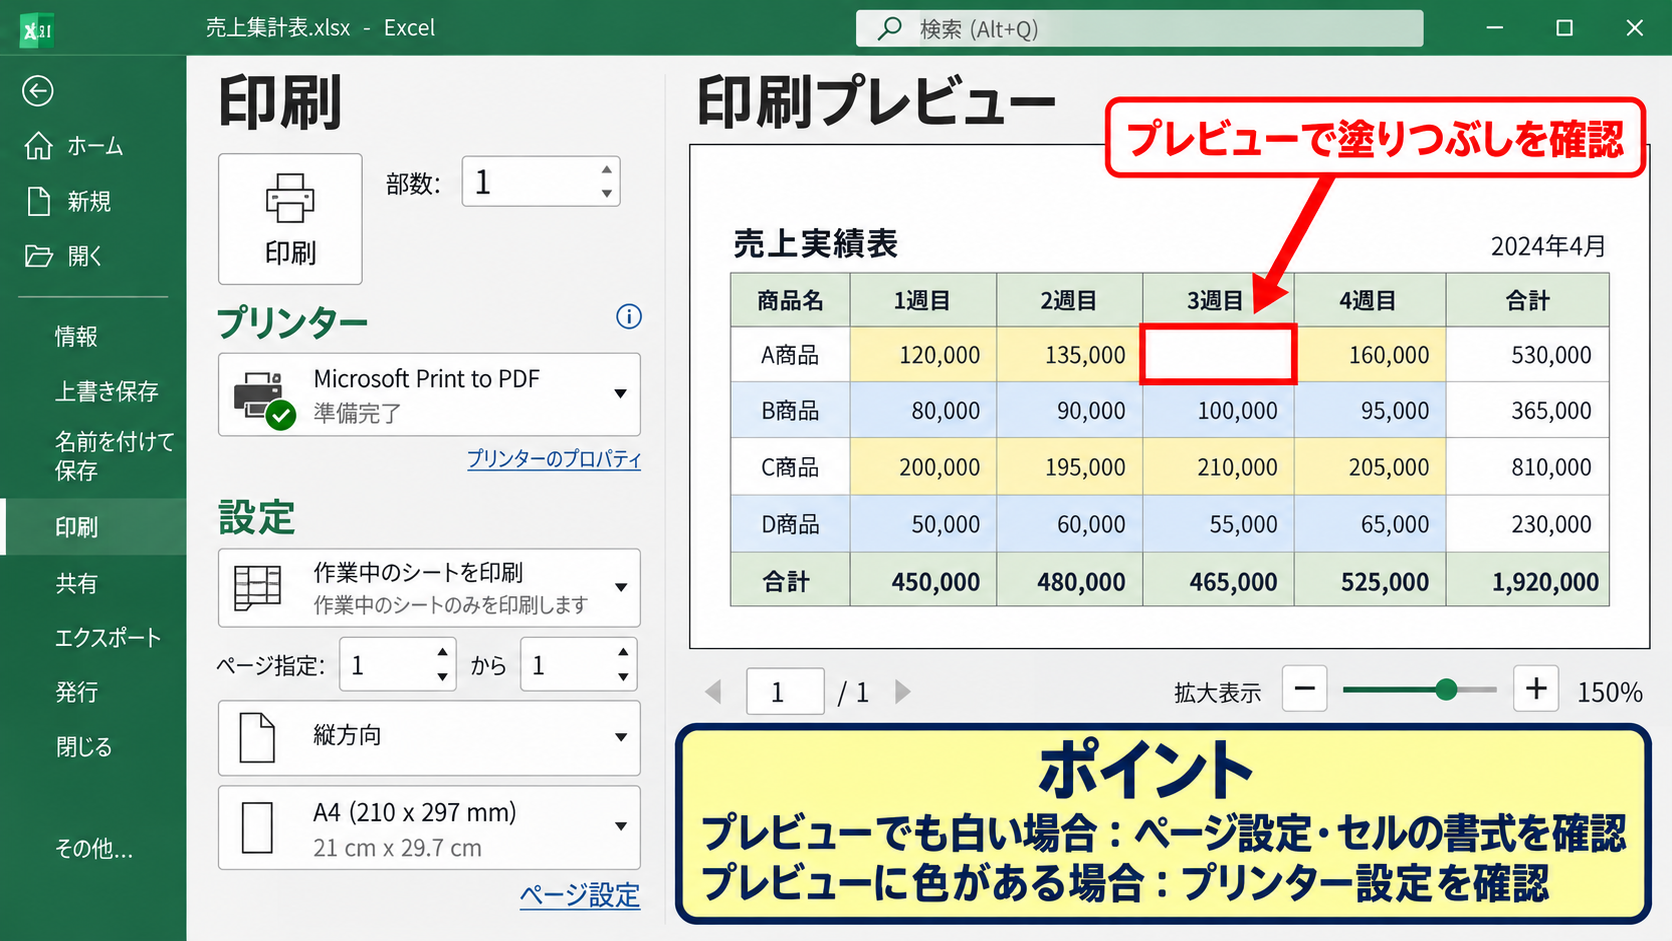Screen dimensions: 1672x941
Task: Decrease the end page number
Action: pyautogui.click(x=623, y=677)
